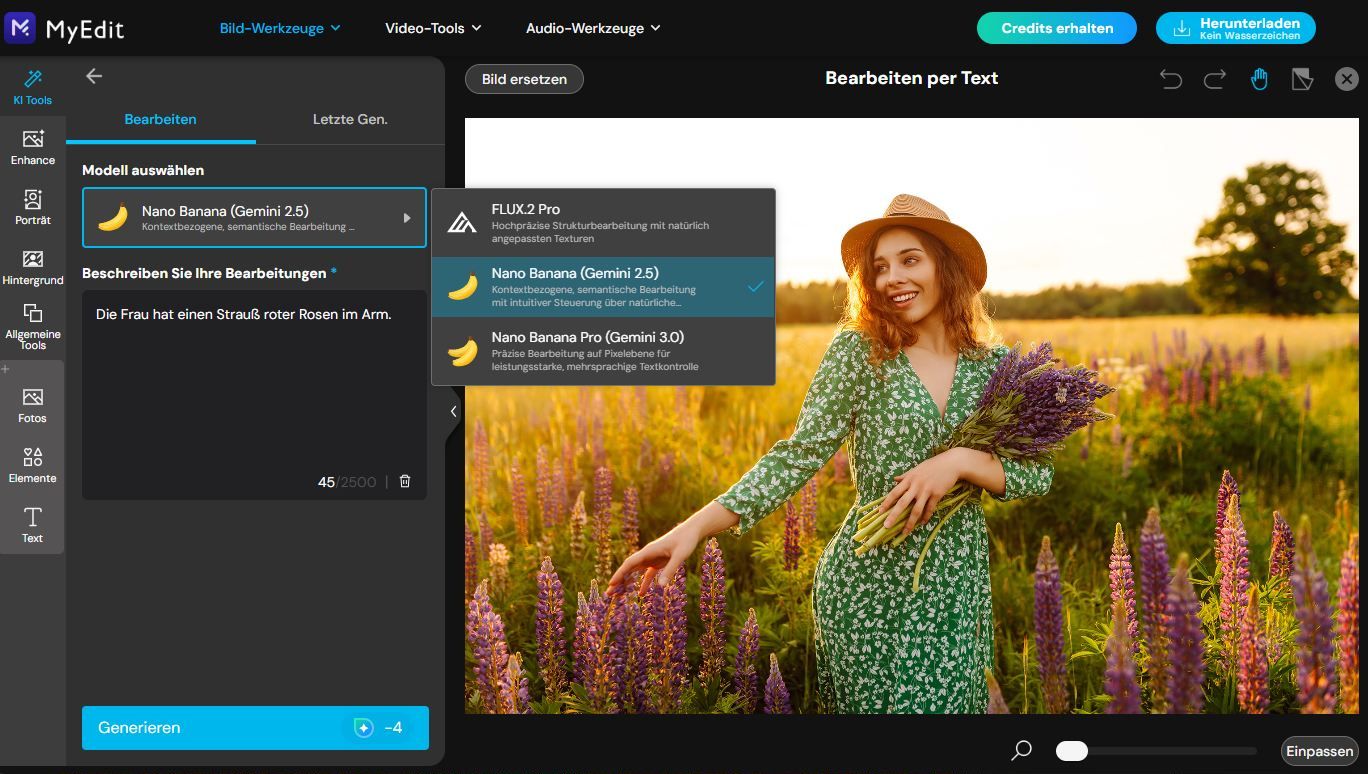This screenshot has width=1368, height=774.
Task: Switch to the Bearbeiten tab
Action: pos(160,119)
